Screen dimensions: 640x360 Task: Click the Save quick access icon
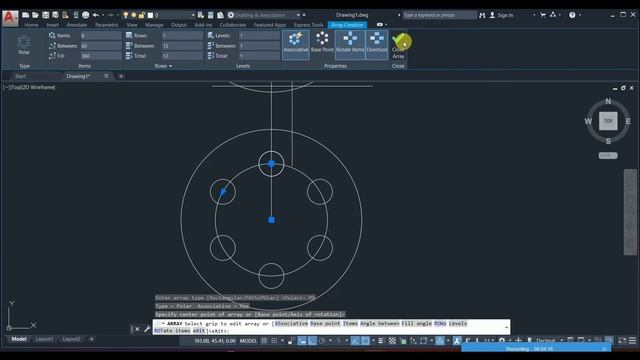coord(45,15)
